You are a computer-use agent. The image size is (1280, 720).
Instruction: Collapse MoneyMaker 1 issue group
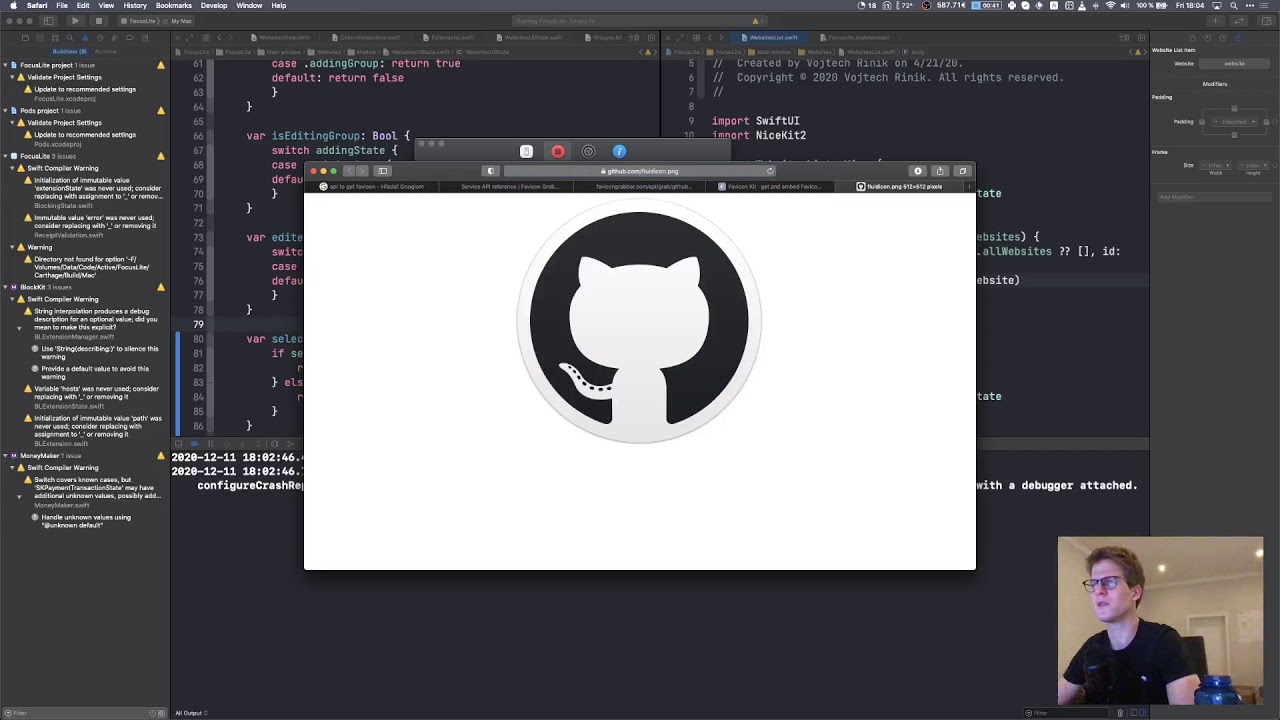tap(5, 456)
